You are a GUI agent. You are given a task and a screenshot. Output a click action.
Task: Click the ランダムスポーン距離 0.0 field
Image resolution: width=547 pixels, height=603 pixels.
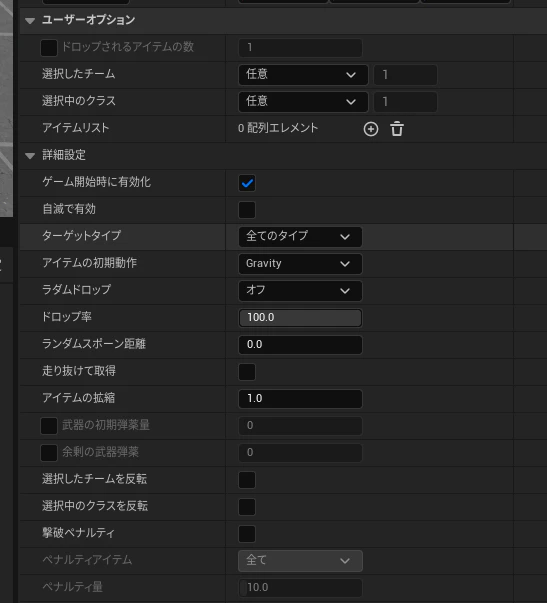300,345
